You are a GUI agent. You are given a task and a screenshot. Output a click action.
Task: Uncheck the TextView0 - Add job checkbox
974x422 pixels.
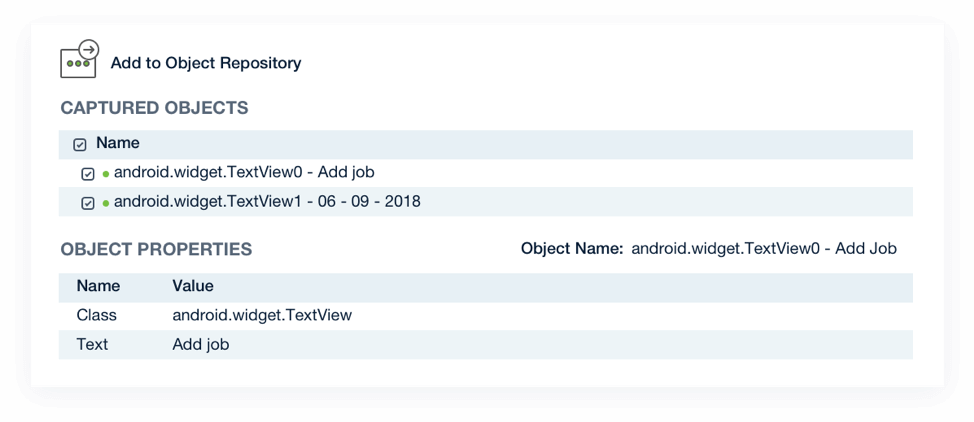pos(88,174)
